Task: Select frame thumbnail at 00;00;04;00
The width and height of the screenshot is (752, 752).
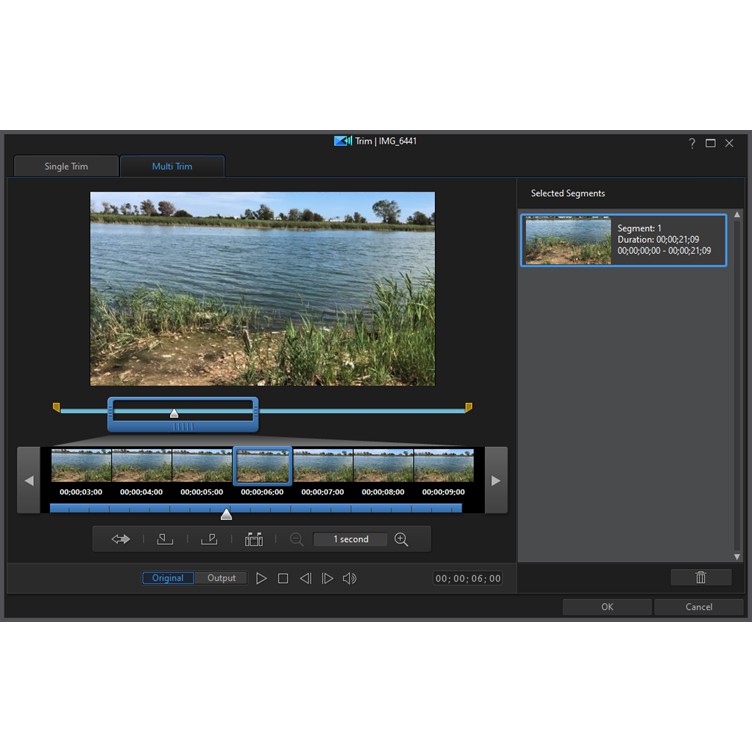Action: click(141, 465)
